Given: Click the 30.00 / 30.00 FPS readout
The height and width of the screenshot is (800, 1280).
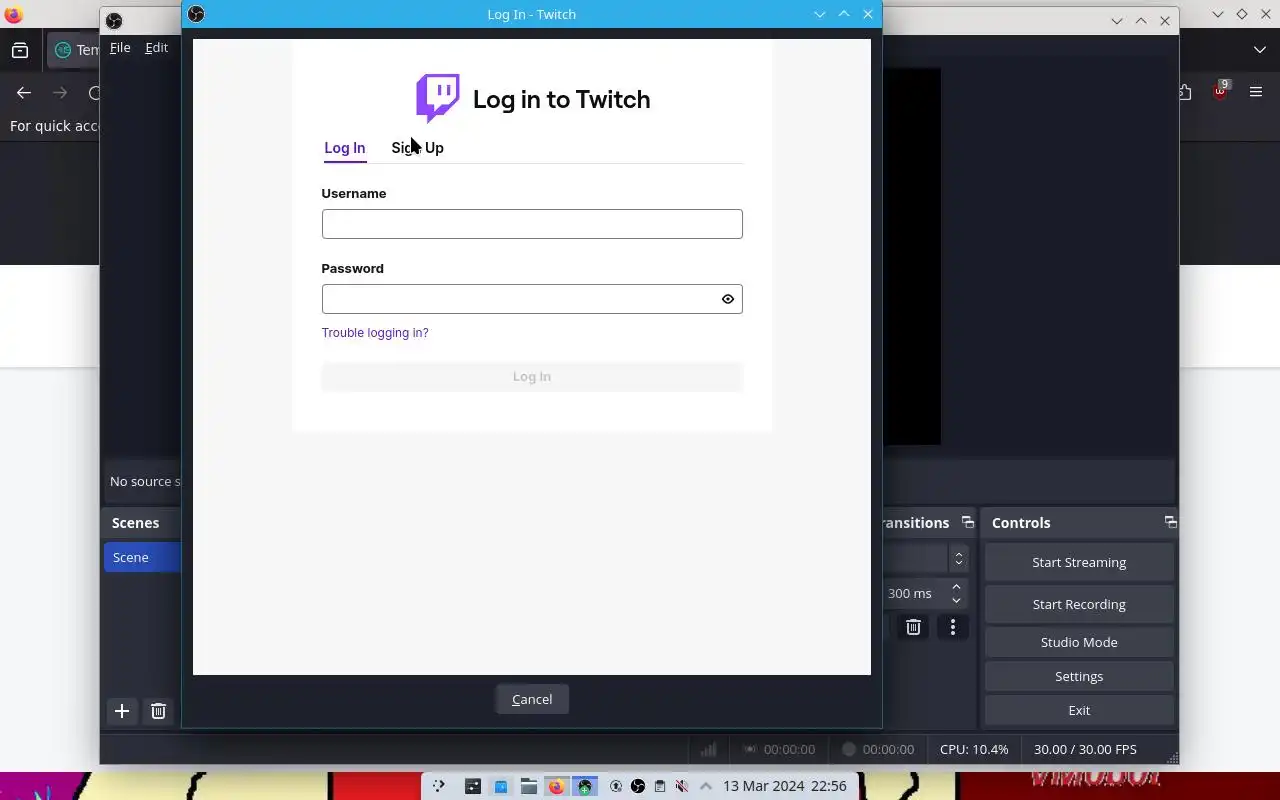Looking at the screenshot, I should [1085, 749].
